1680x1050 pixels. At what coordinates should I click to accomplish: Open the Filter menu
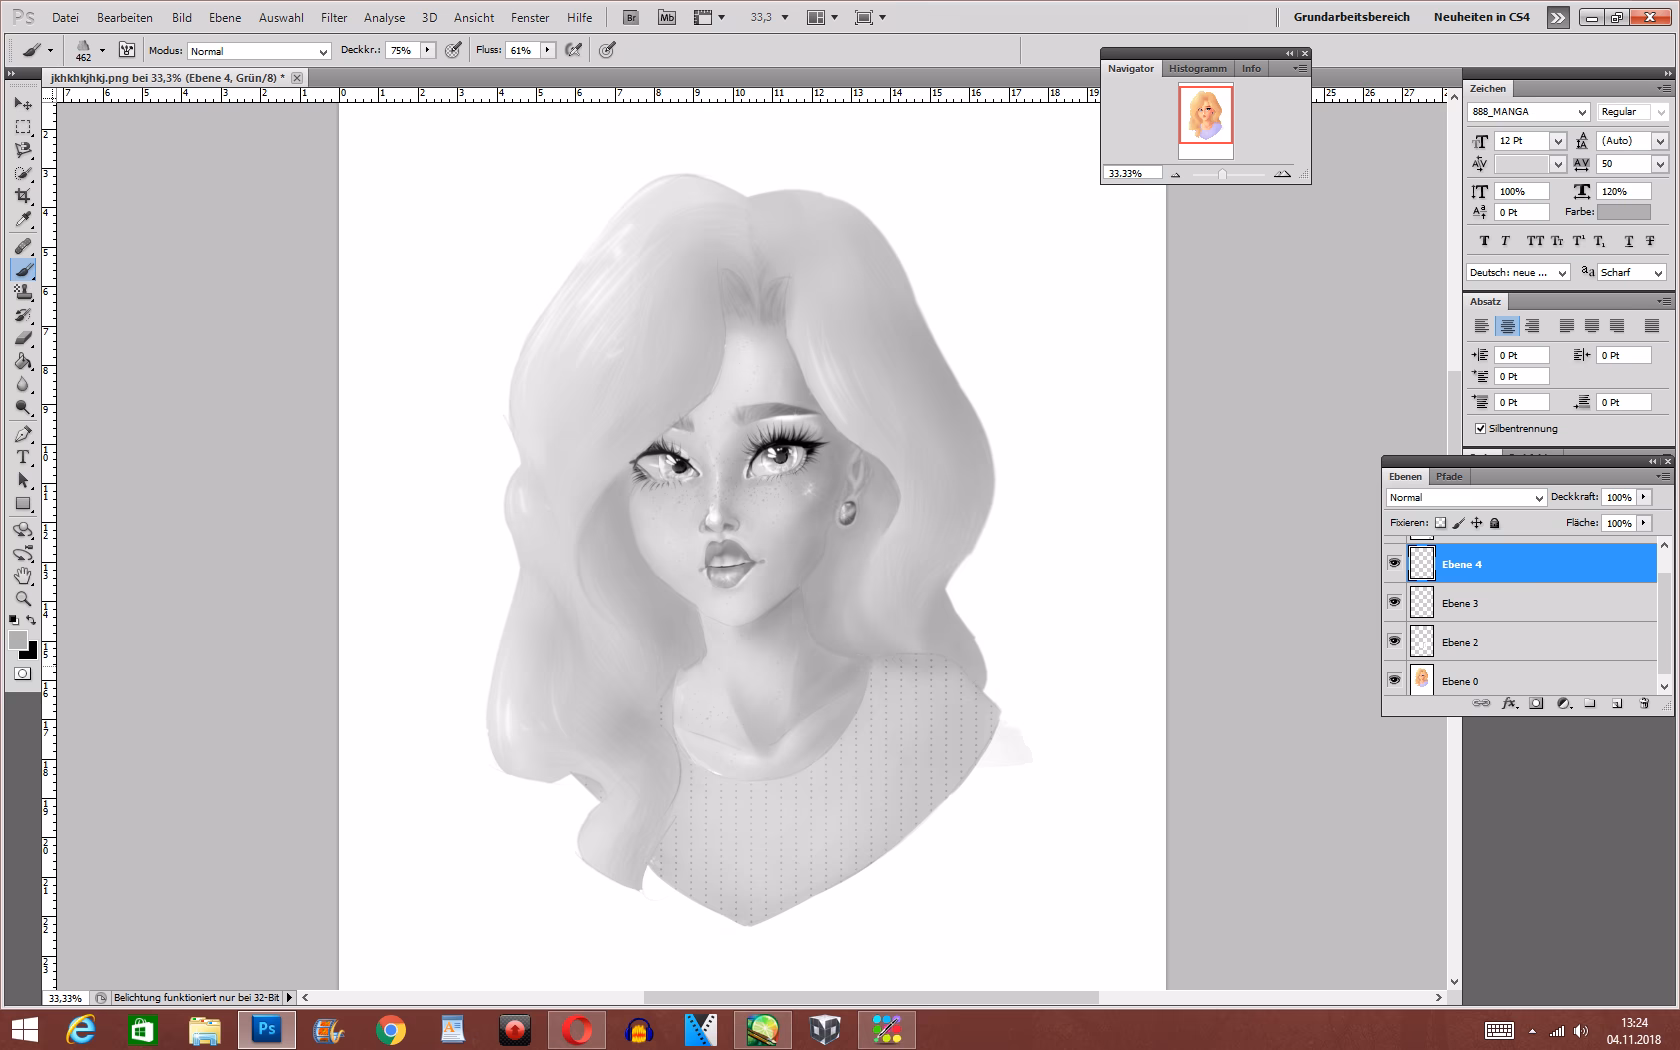pos(334,18)
